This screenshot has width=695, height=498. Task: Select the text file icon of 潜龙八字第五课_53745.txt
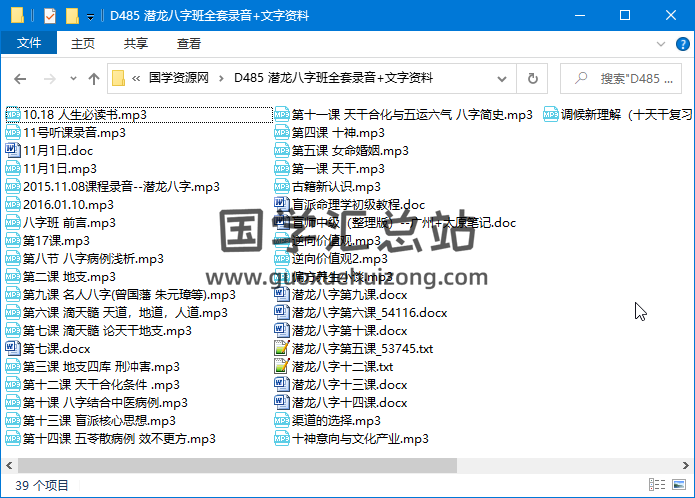click(x=282, y=348)
